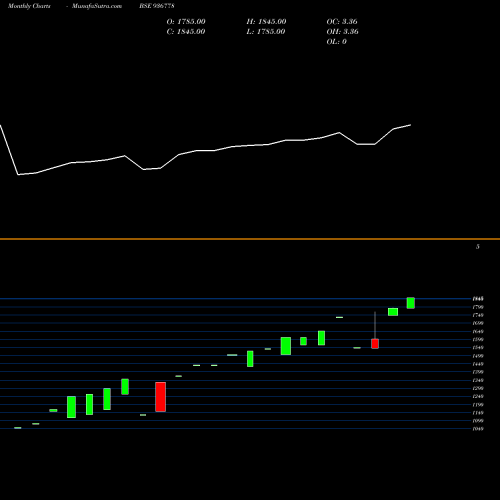Click the 'Monthly Charts' title text
500x500 pixels.
29,6
